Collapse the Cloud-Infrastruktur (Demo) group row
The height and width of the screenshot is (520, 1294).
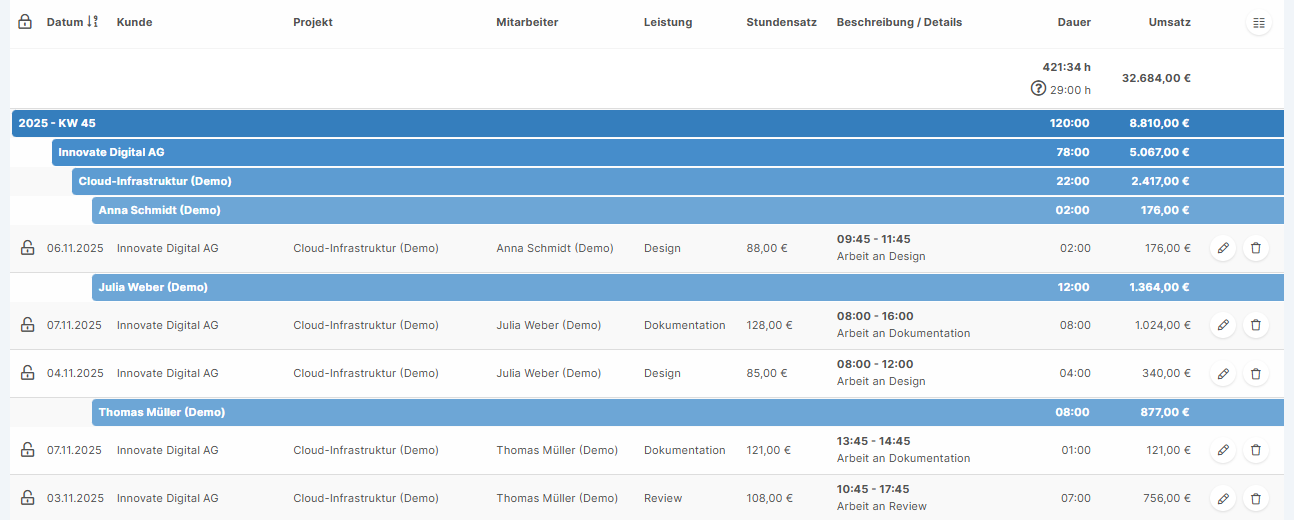coord(678,181)
